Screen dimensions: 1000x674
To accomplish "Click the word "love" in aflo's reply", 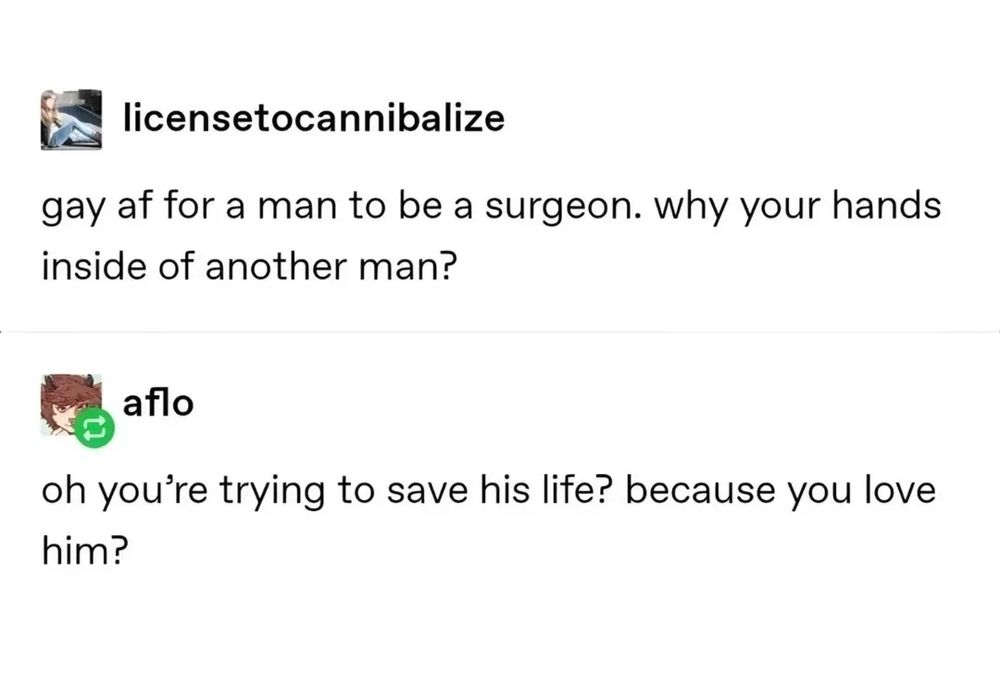I will 900,490.
